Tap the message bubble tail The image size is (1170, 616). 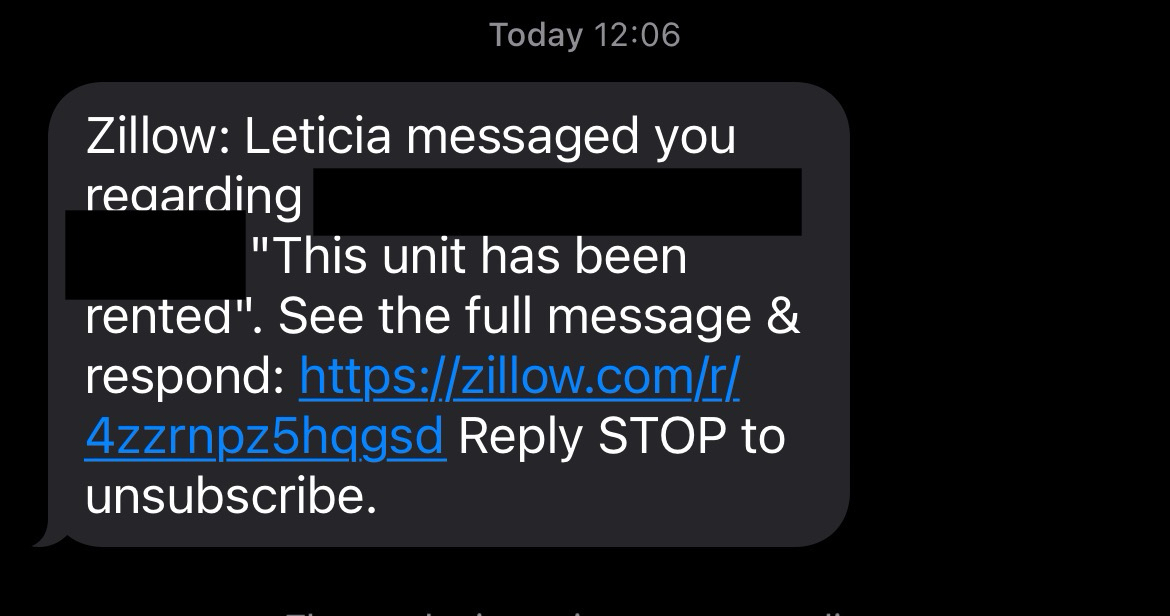coord(48,537)
